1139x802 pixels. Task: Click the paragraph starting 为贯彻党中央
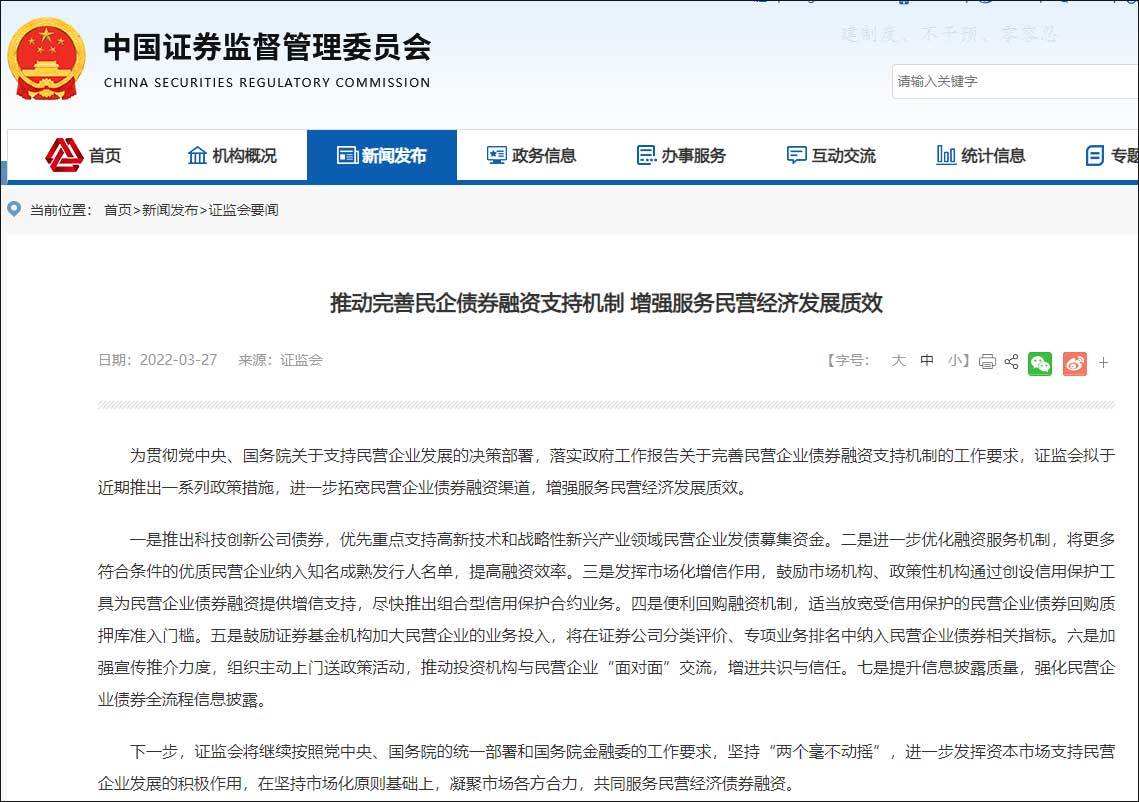pos(607,471)
